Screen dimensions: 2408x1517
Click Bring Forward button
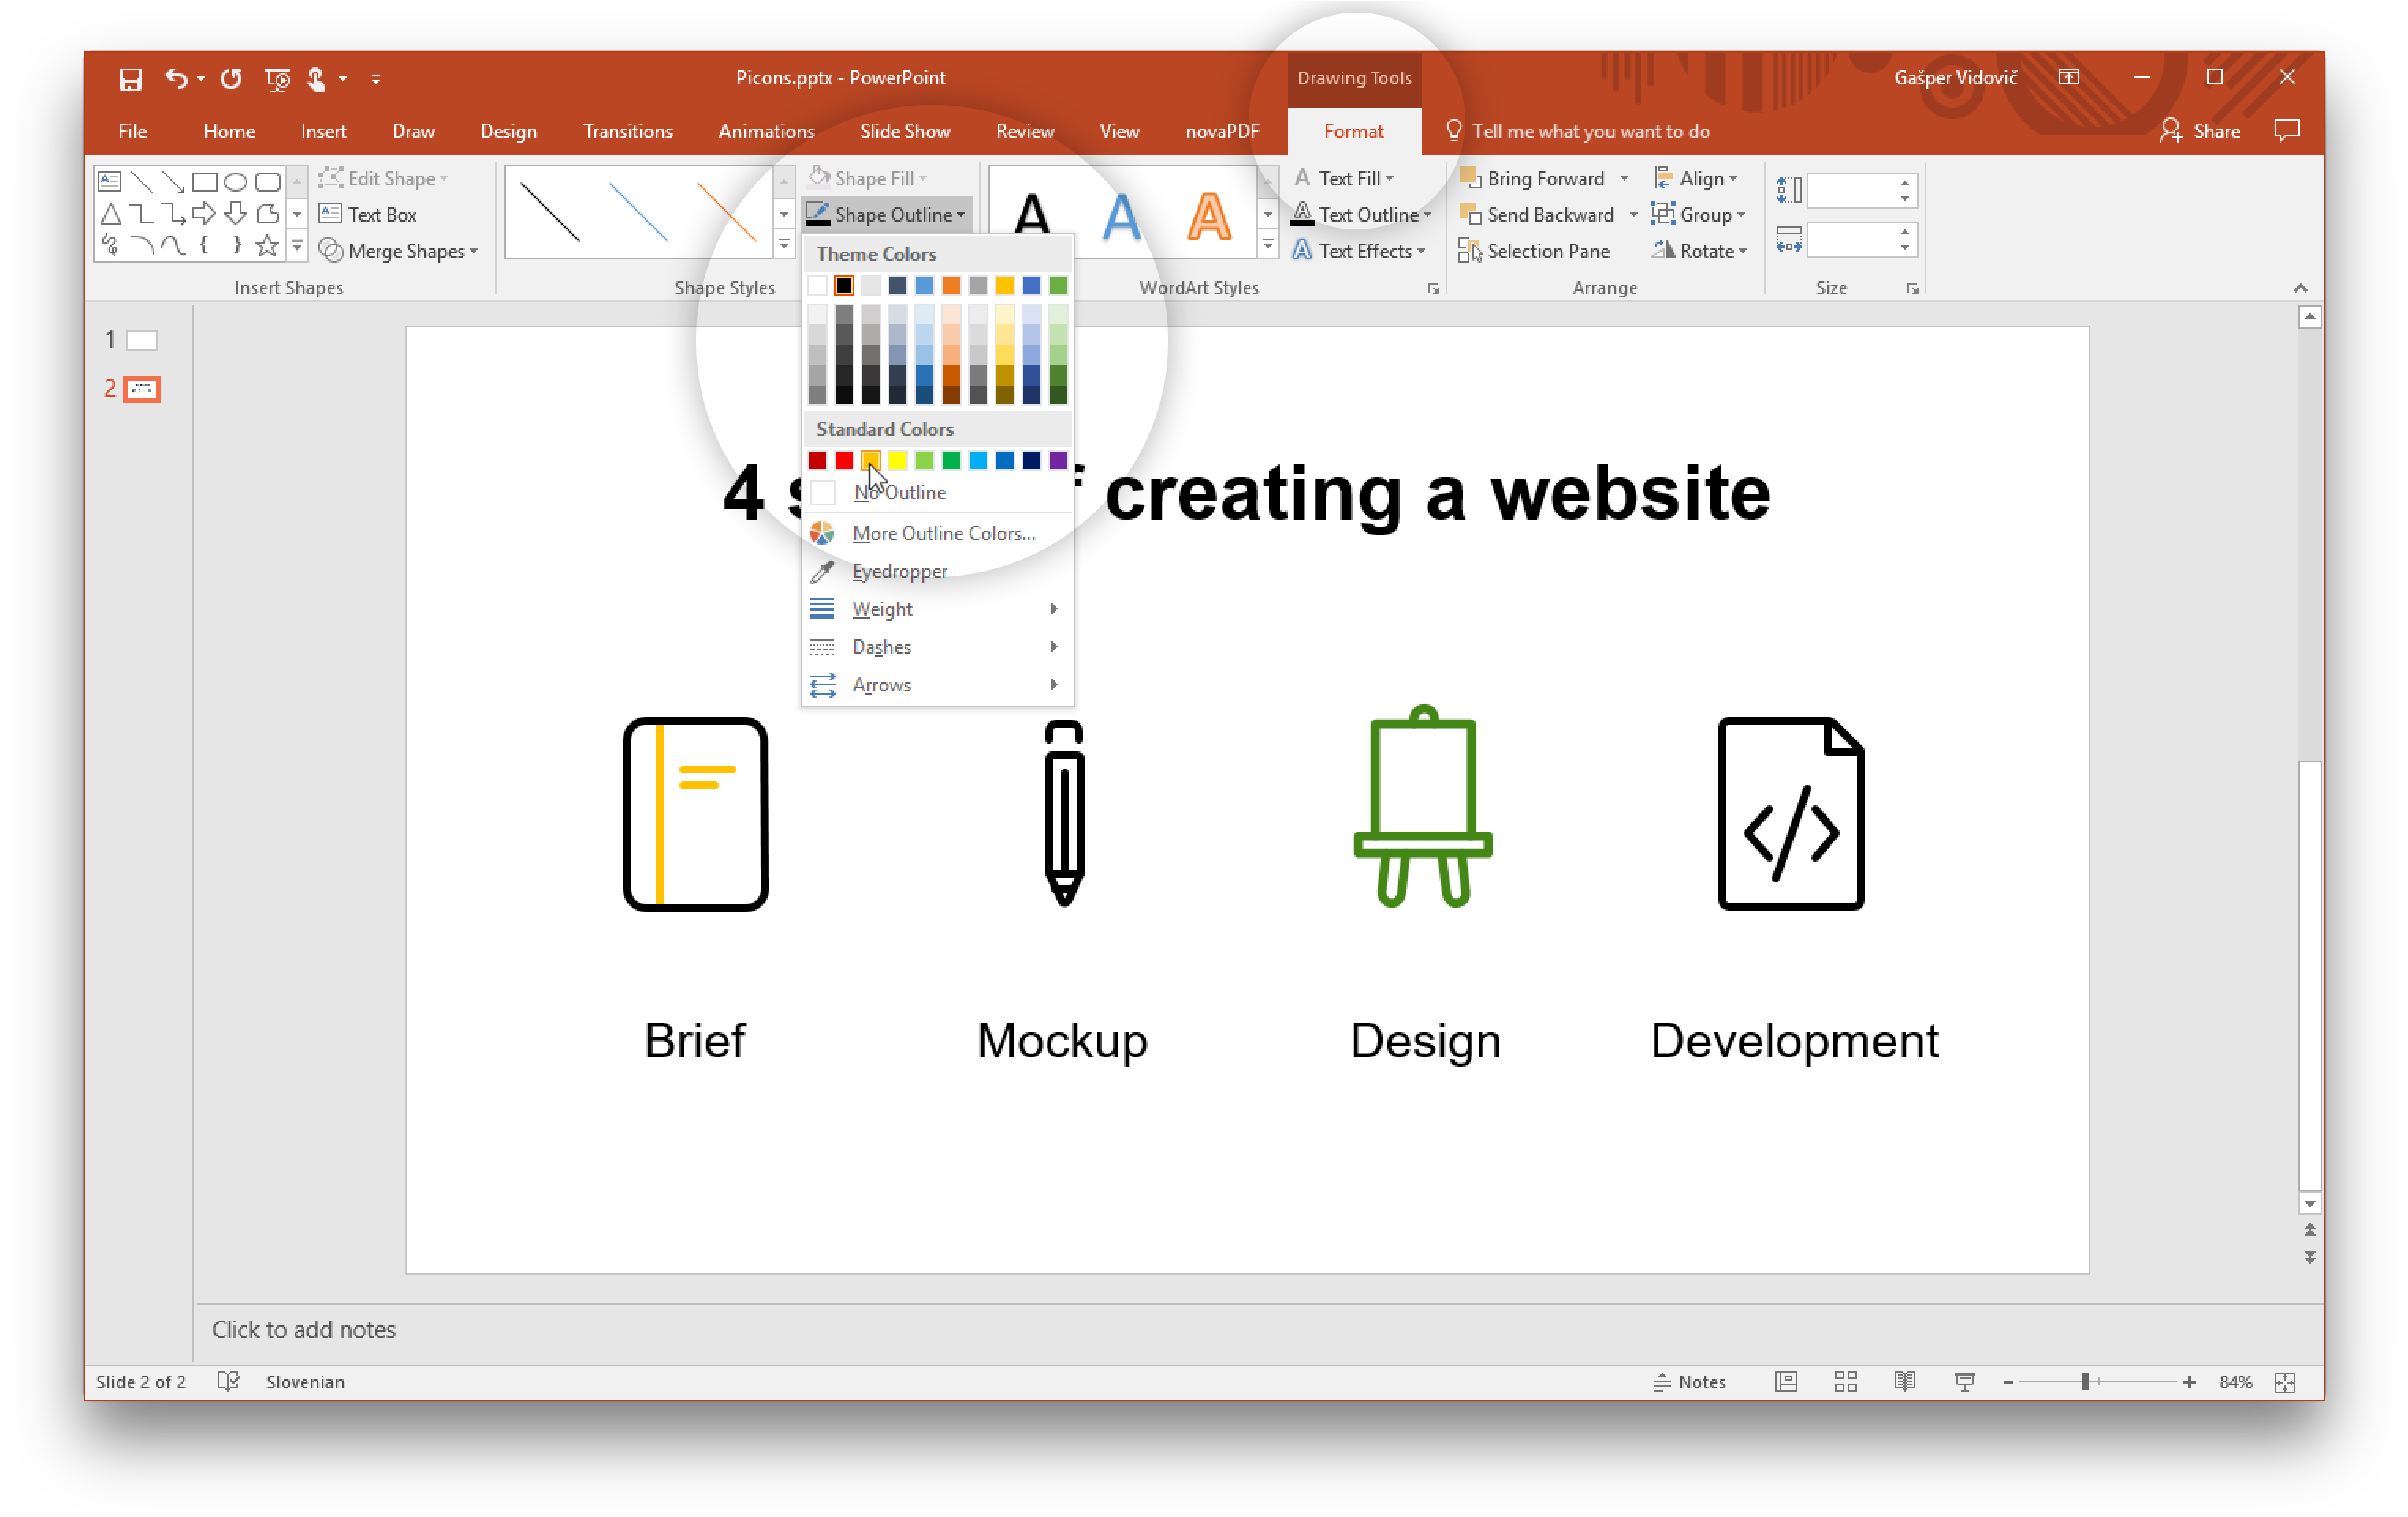[x=1533, y=178]
